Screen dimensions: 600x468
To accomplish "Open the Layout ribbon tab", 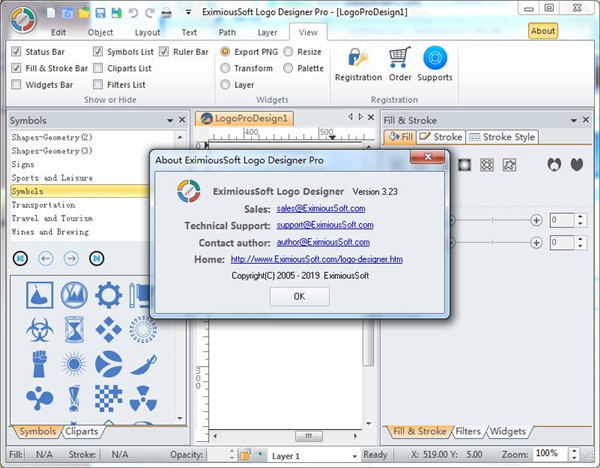I will point(147,33).
